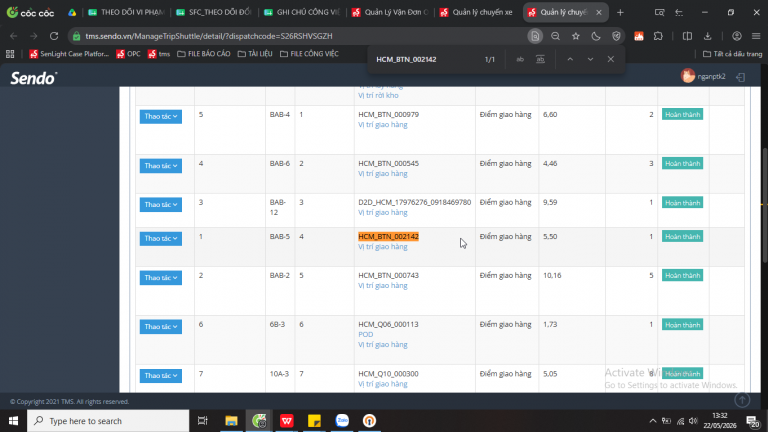This screenshot has height=432, width=768.
Task: Open browser downloads icon
Action: point(707,36)
